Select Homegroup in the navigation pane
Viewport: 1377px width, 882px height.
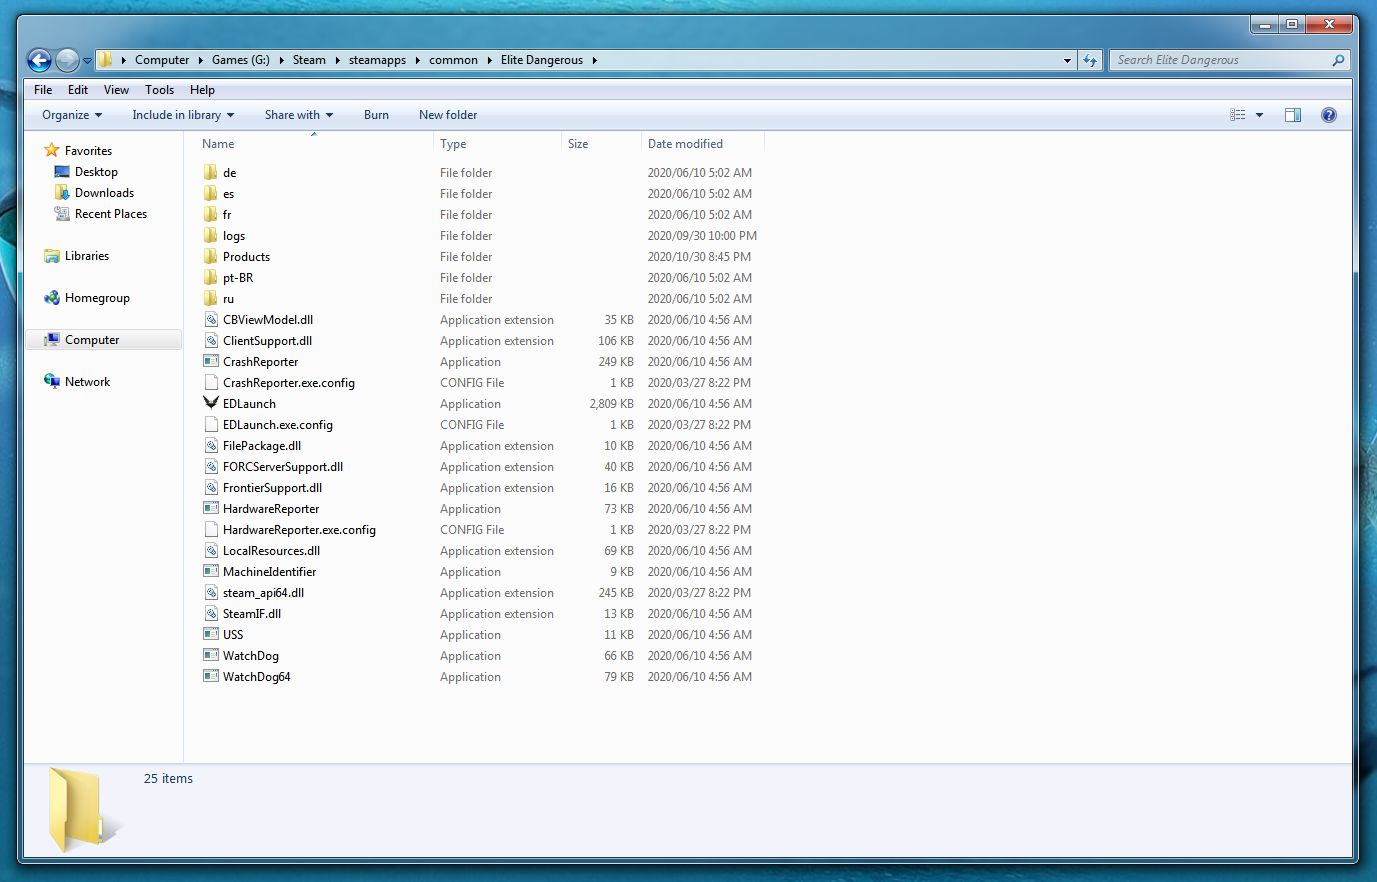[97, 298]
